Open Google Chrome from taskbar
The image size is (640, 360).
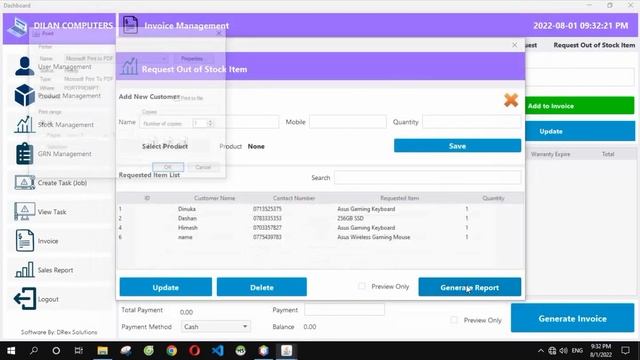click(171, 351)
